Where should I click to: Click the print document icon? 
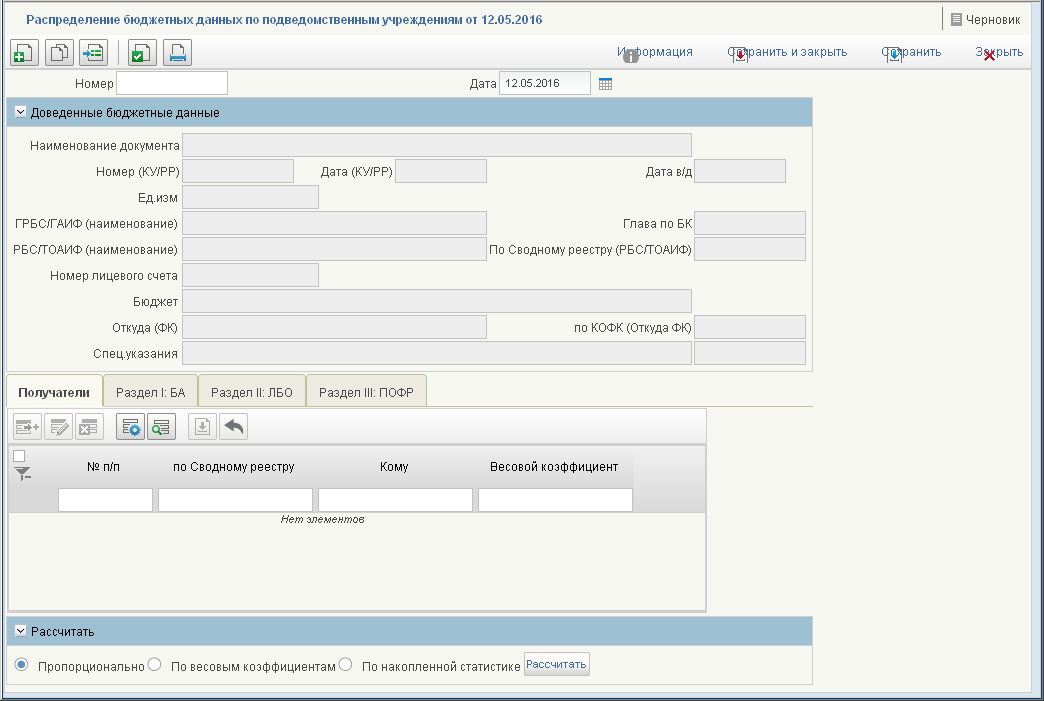pyautogui.click(x=177, y=53)
